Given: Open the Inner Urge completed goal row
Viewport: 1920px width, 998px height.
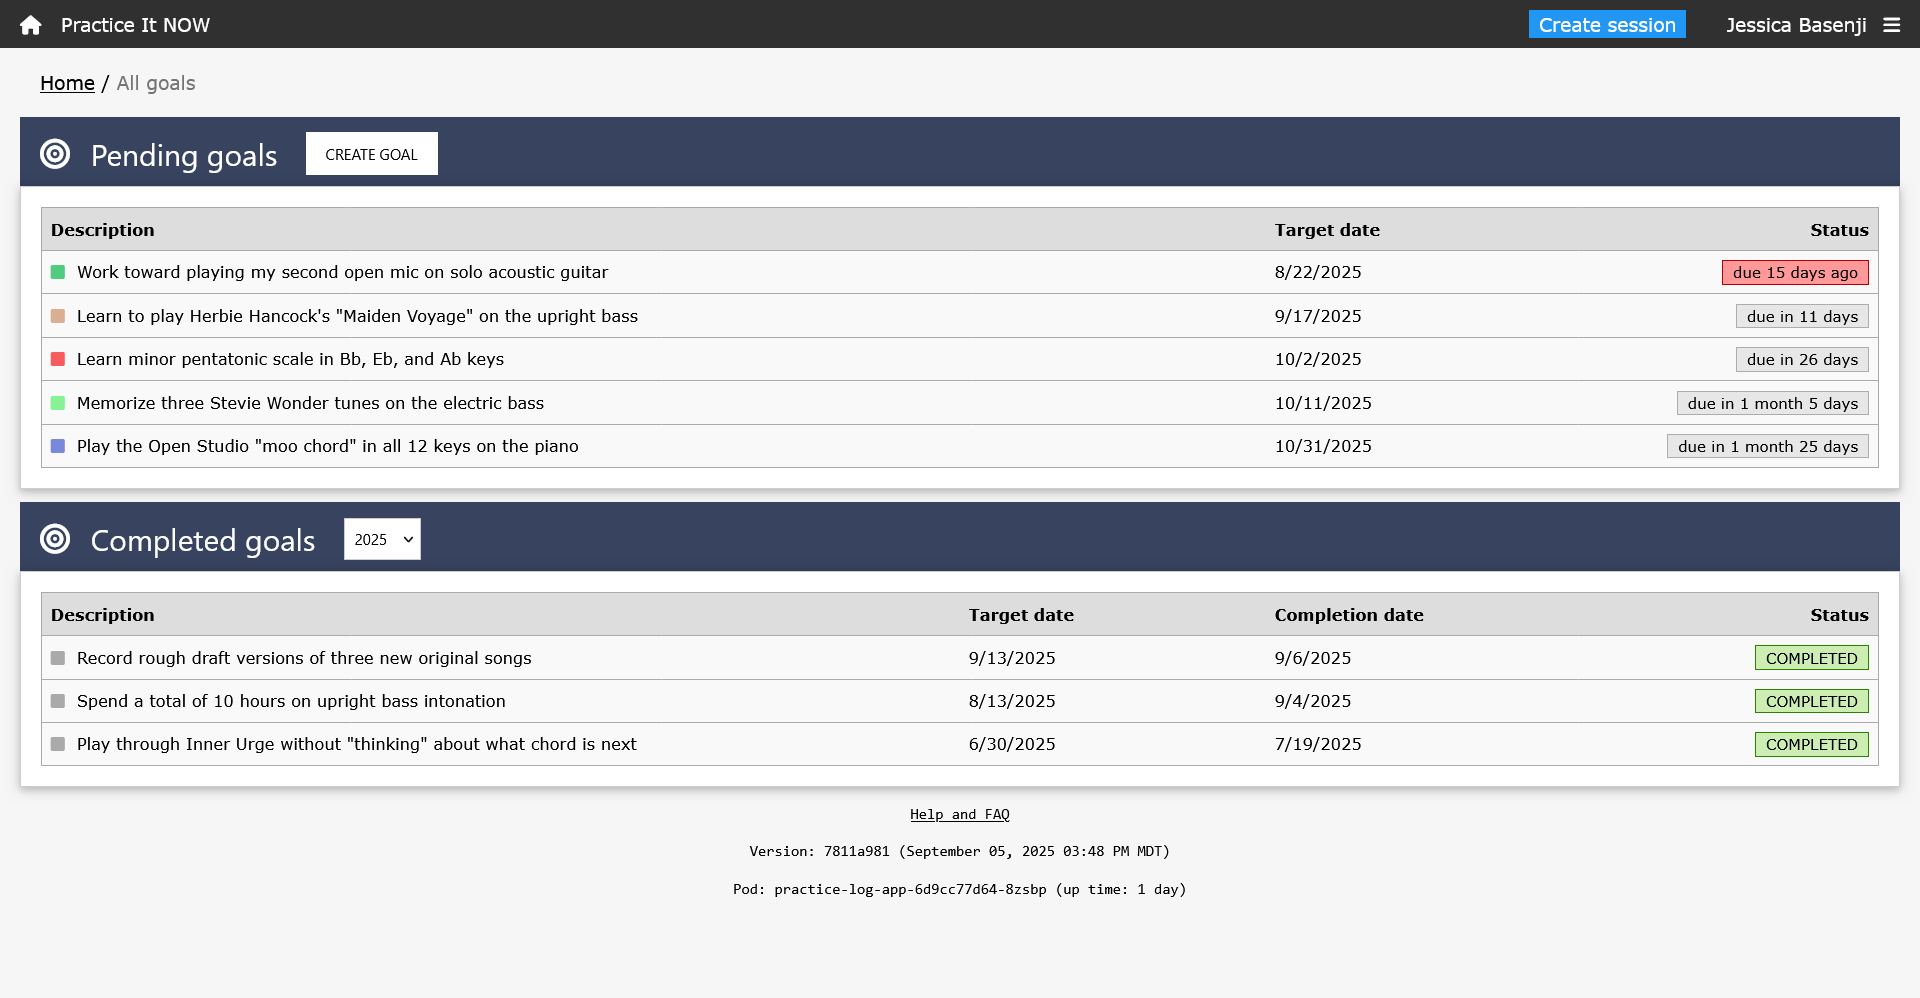Looking at the screenshot, I should [356, 744].
